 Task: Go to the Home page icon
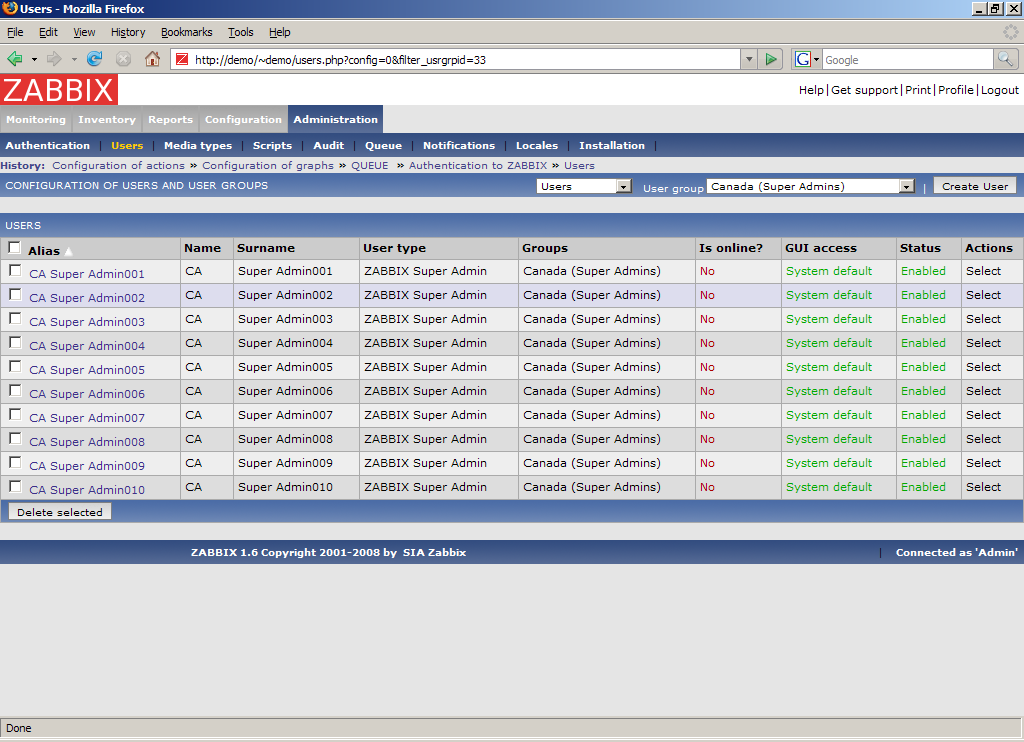click(x=152, y=59)
